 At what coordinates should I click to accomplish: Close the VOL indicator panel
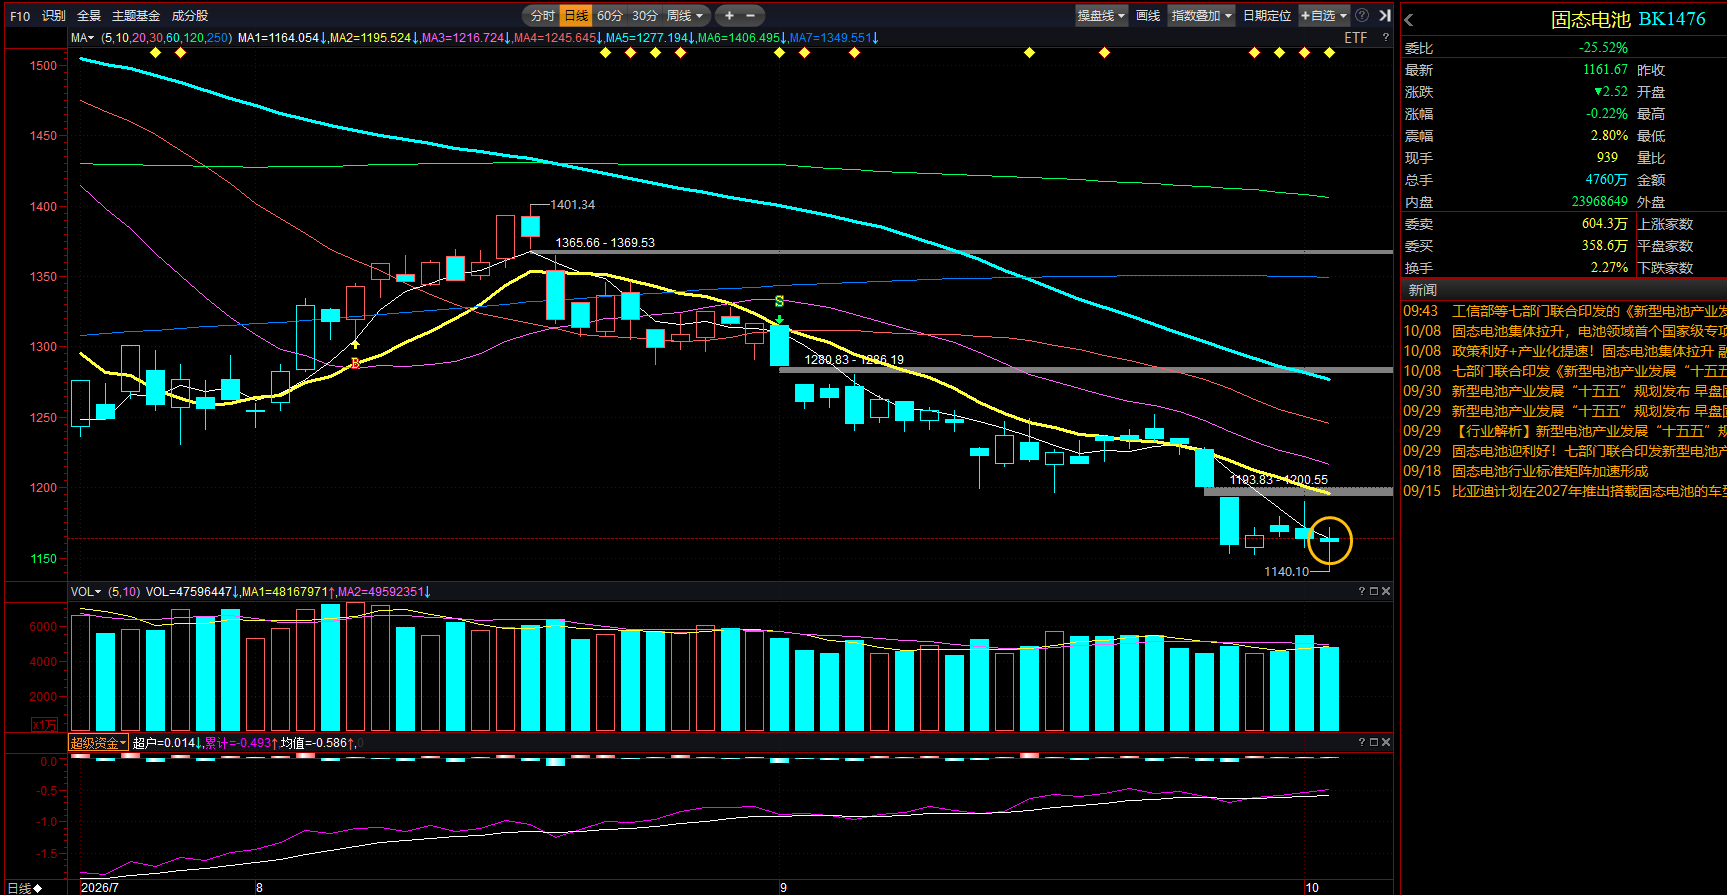click(x=1386, y=591)
